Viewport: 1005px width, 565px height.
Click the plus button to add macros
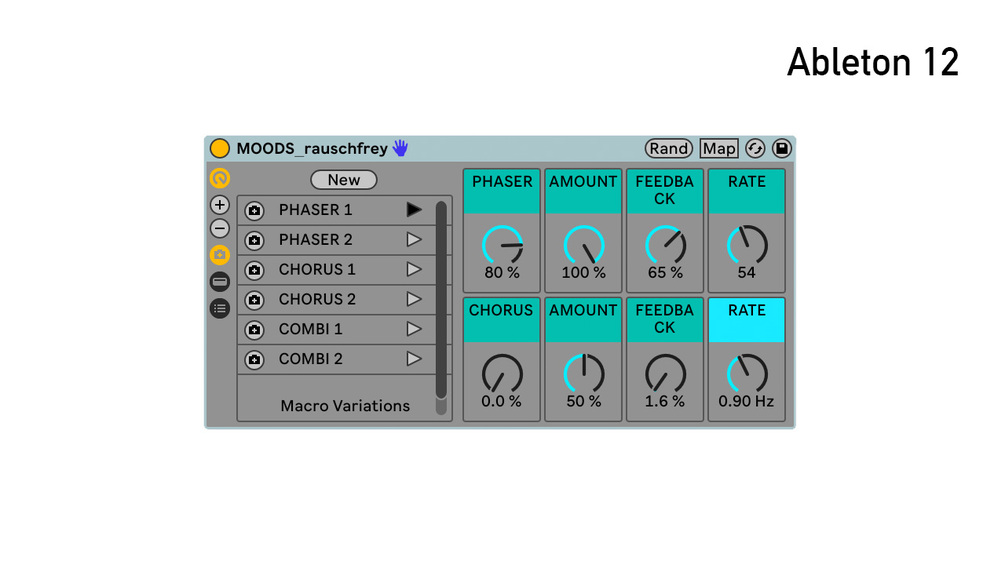220,205
